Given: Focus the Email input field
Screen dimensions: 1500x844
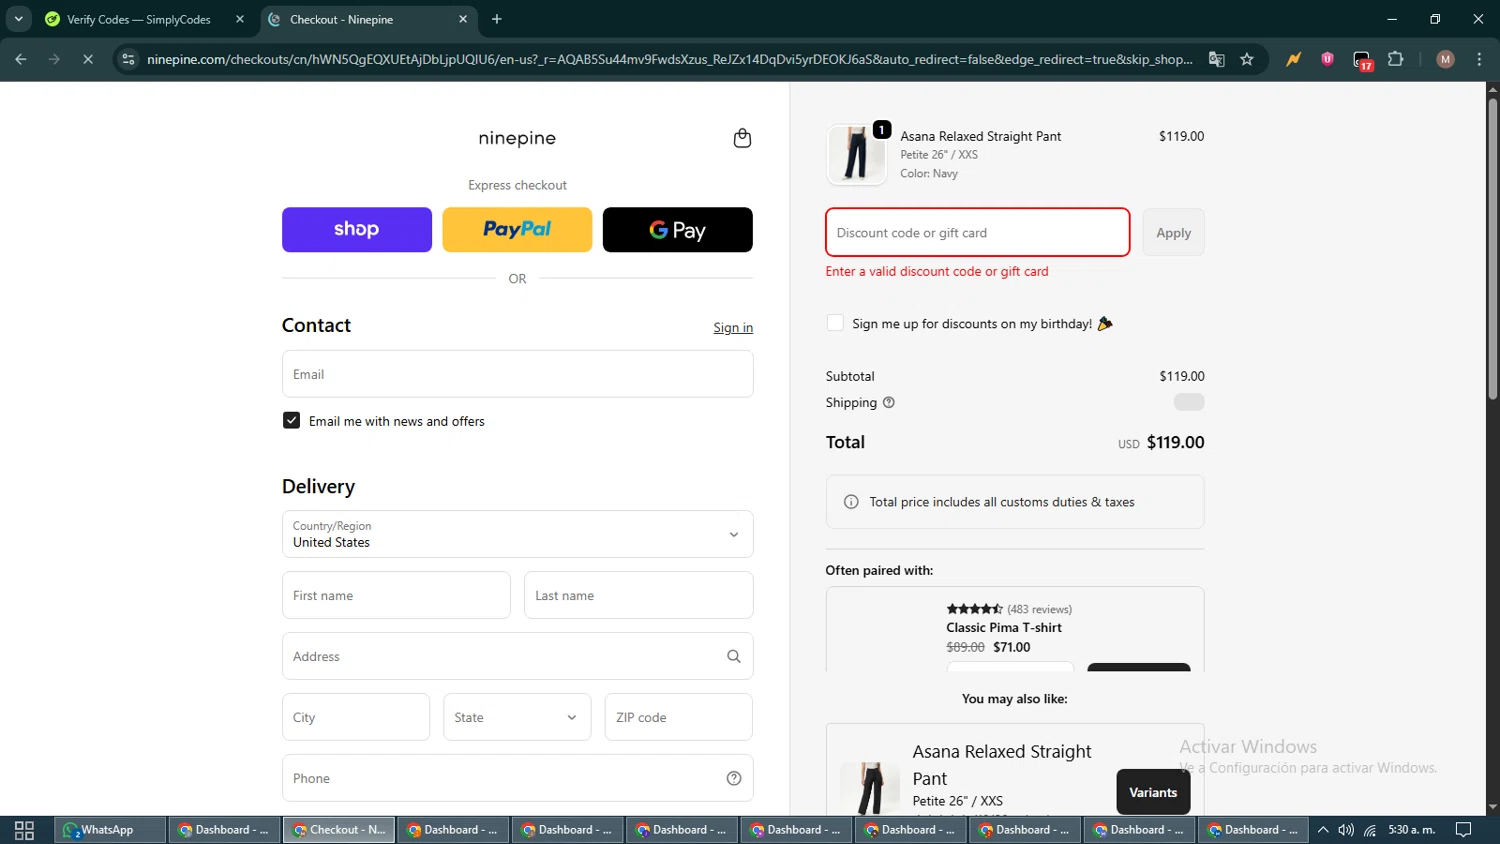Looking at the screenshot, I should click(x=517, y=374).
